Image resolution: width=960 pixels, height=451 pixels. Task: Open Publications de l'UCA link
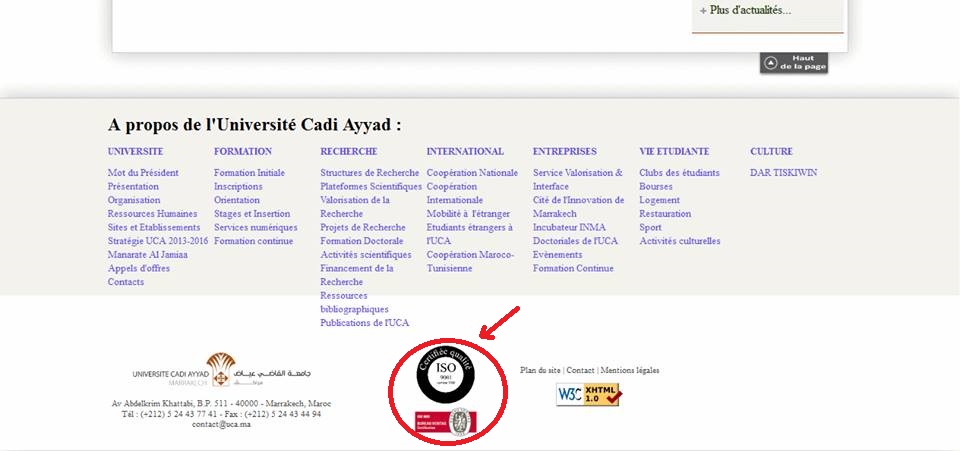(x=364, y=323)
